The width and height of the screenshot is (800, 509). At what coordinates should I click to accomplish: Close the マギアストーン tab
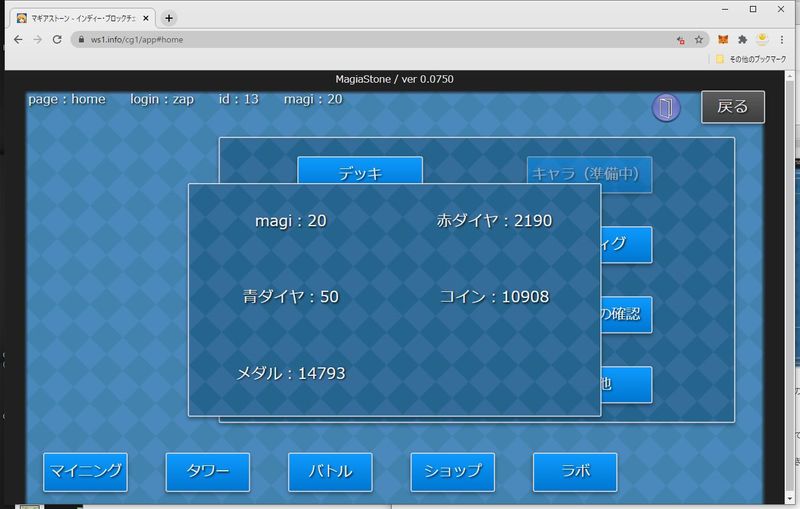tap(147, 18)
